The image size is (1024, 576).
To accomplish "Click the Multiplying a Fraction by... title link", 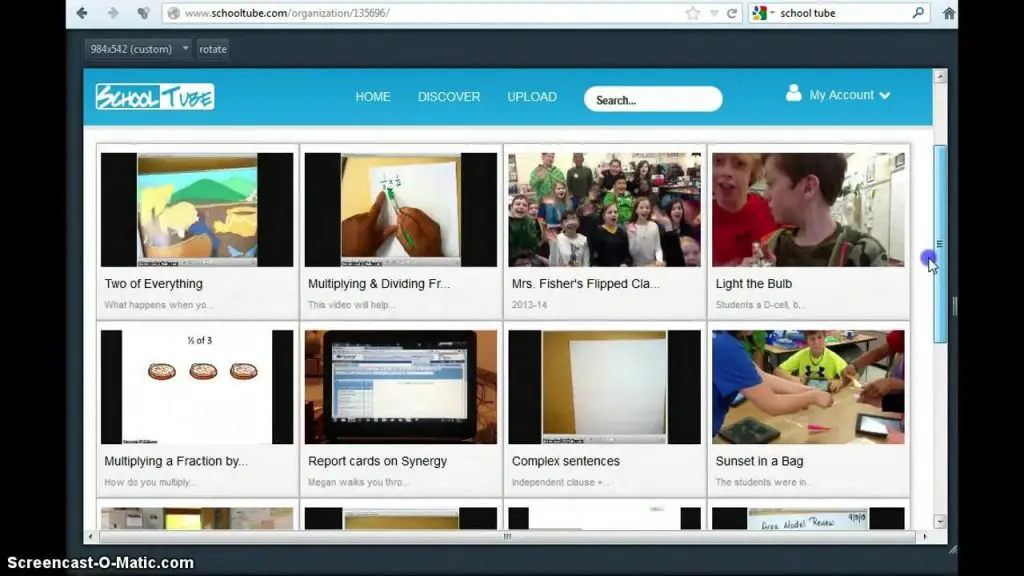I will click(176, 461).
